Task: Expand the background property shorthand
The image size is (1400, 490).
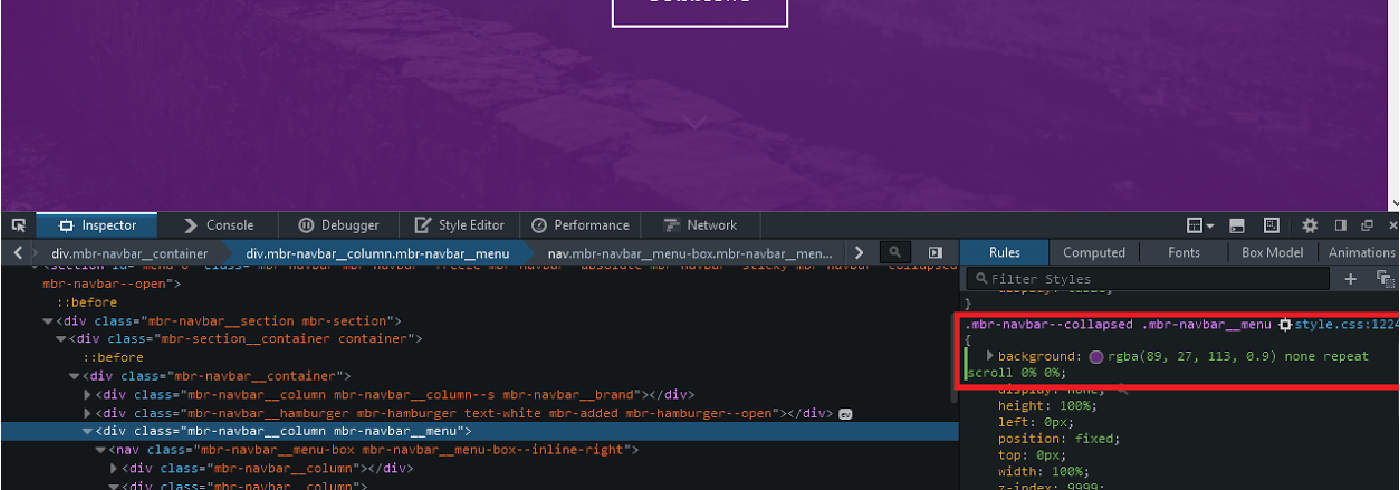Action: (990, 356)
